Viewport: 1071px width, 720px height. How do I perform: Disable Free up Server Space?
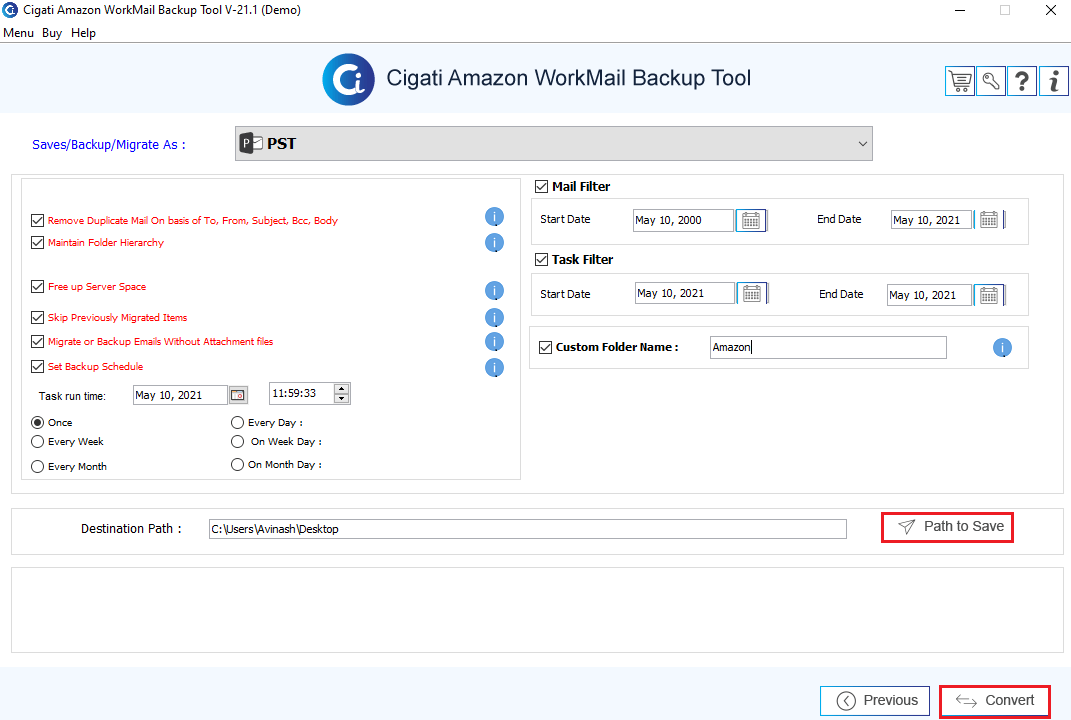[38, 286]
